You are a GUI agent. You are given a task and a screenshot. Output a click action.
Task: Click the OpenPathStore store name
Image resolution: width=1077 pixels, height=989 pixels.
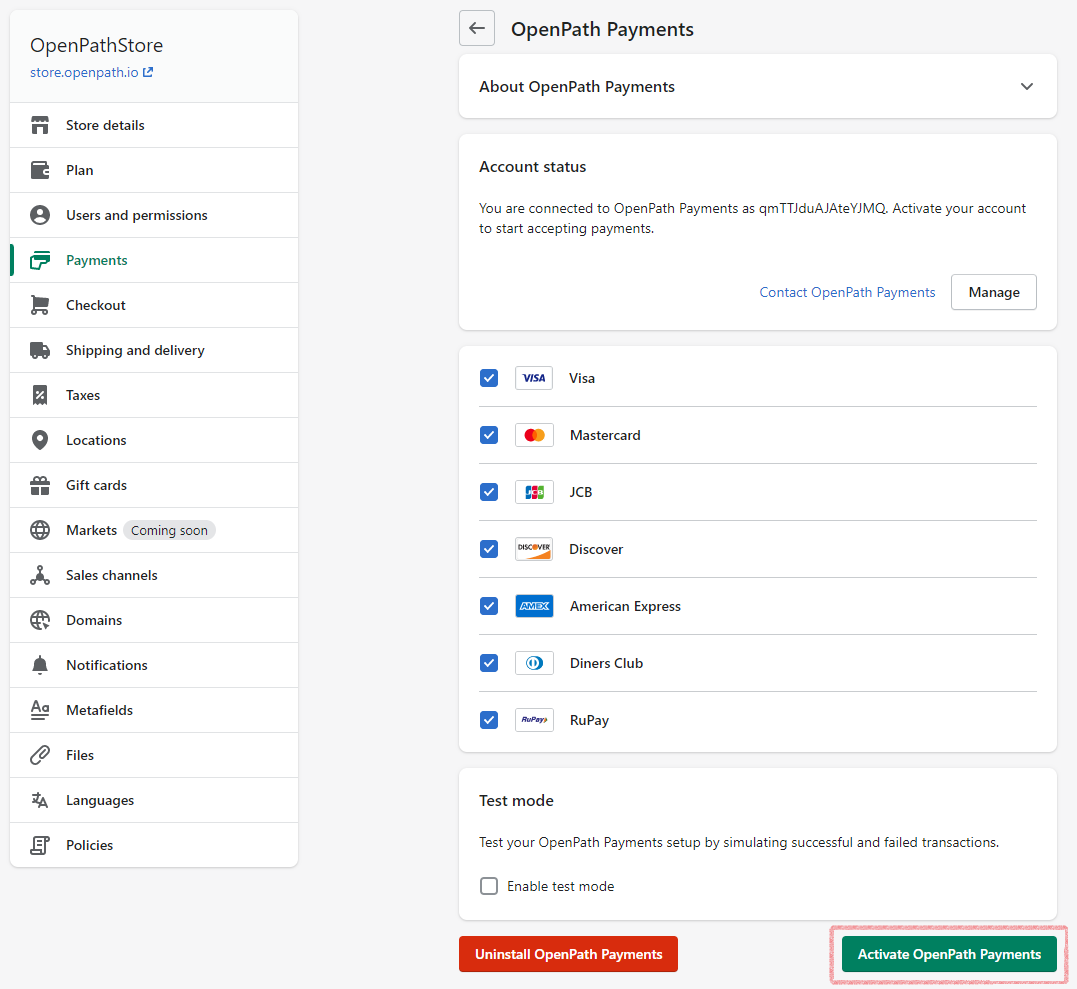pyautogui.click(x=96, y=45)
